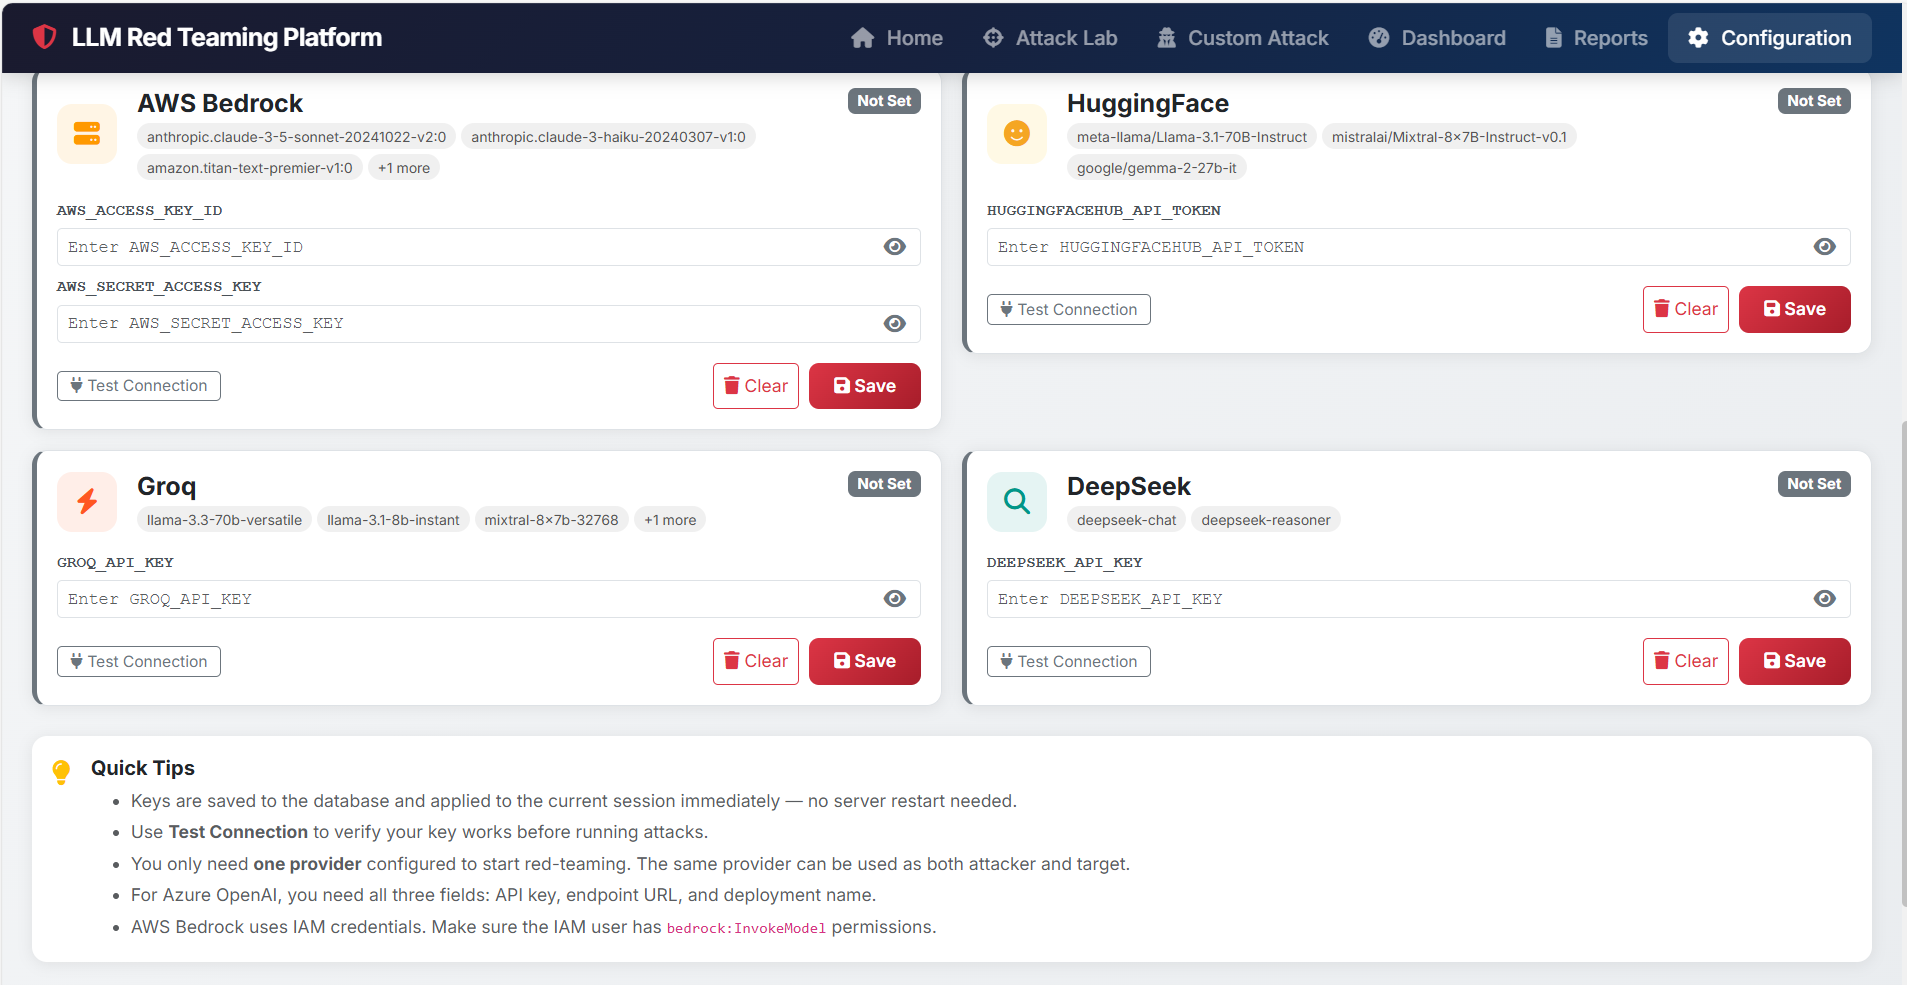The width and height of the screenshot is (1907, 985).
Task: Open the Home page
Action: (896, 38)
